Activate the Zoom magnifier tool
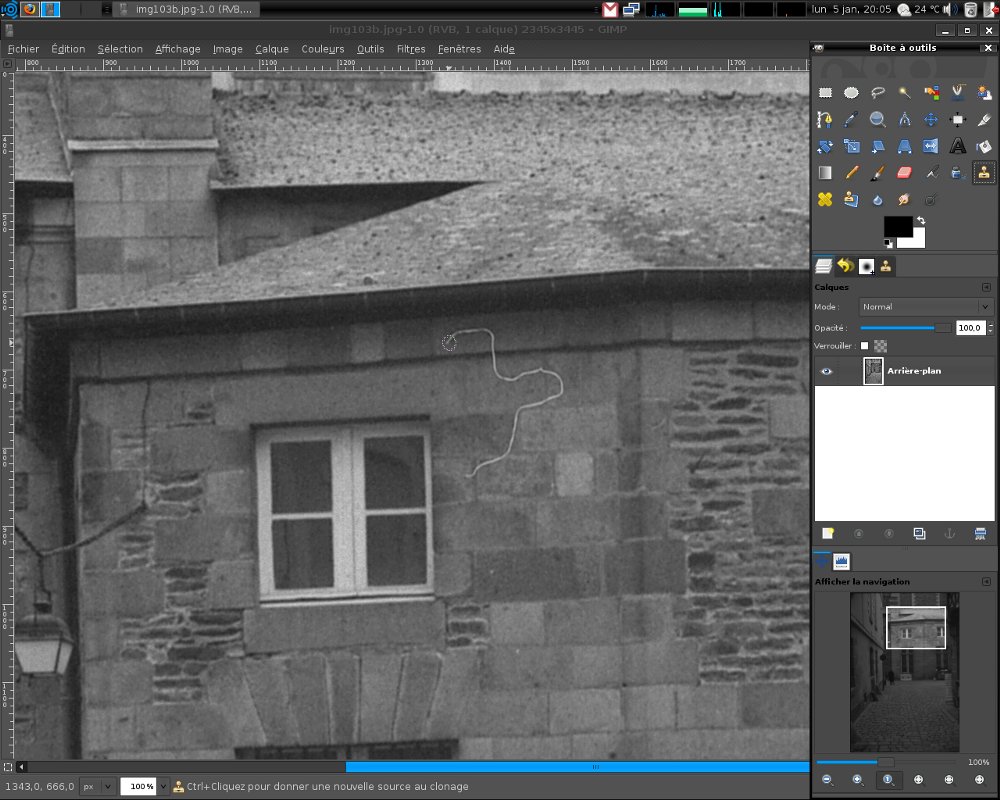1000x800 pixels. (x=878, y=119)
